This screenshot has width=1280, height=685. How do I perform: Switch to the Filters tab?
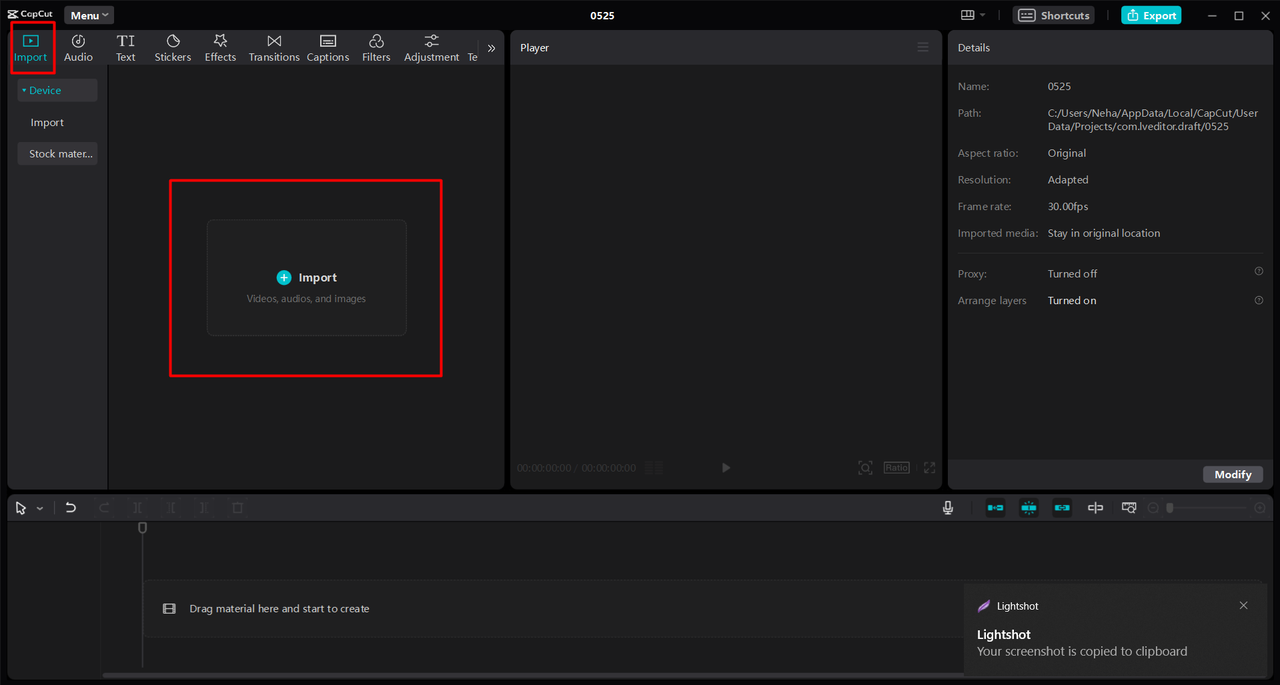coord(376,47)
